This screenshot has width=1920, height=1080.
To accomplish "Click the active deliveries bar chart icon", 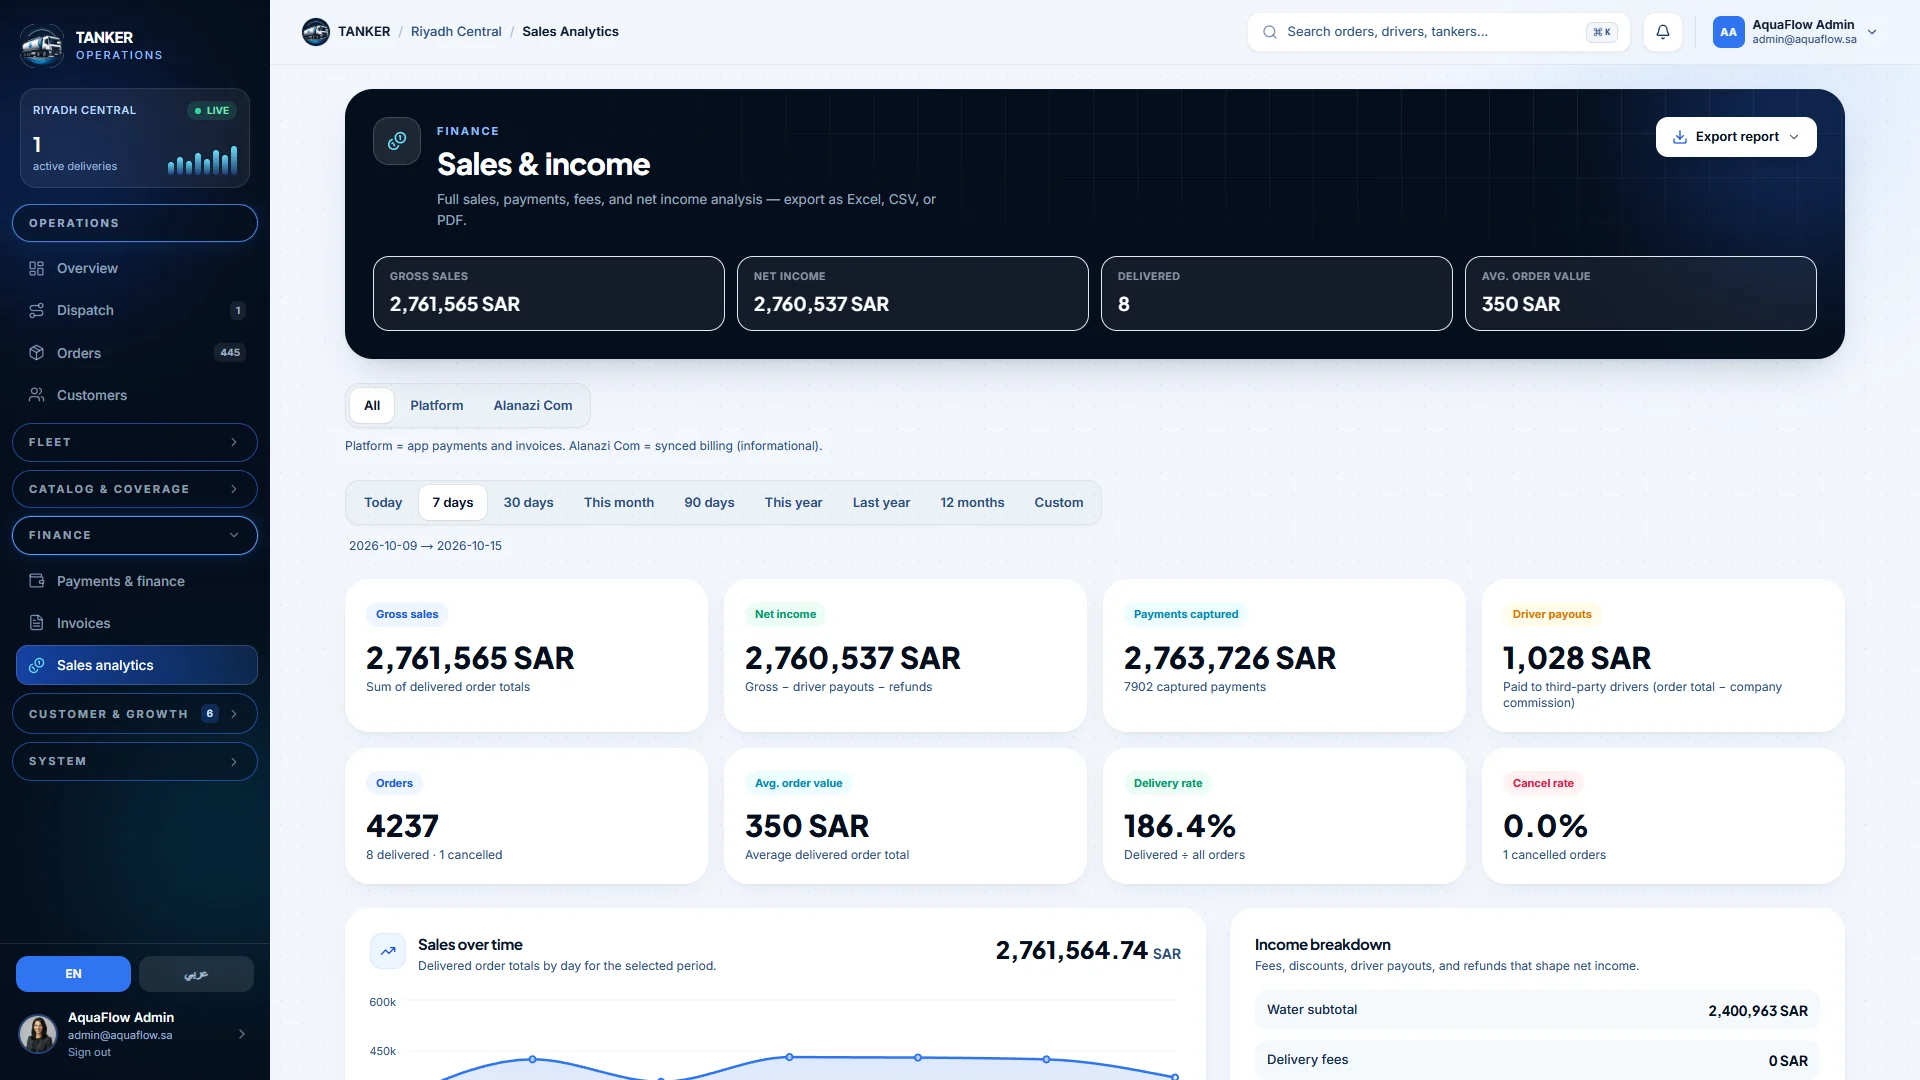I will tap(203, 160).
